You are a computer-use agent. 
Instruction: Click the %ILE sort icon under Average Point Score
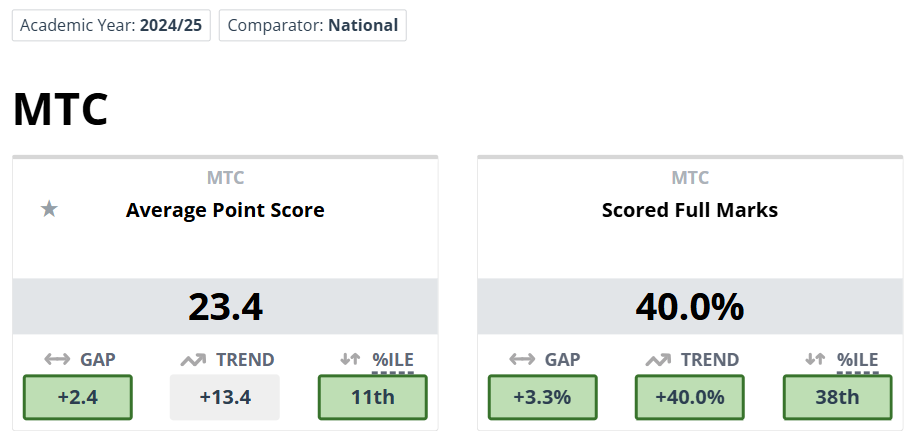[350, 360]
